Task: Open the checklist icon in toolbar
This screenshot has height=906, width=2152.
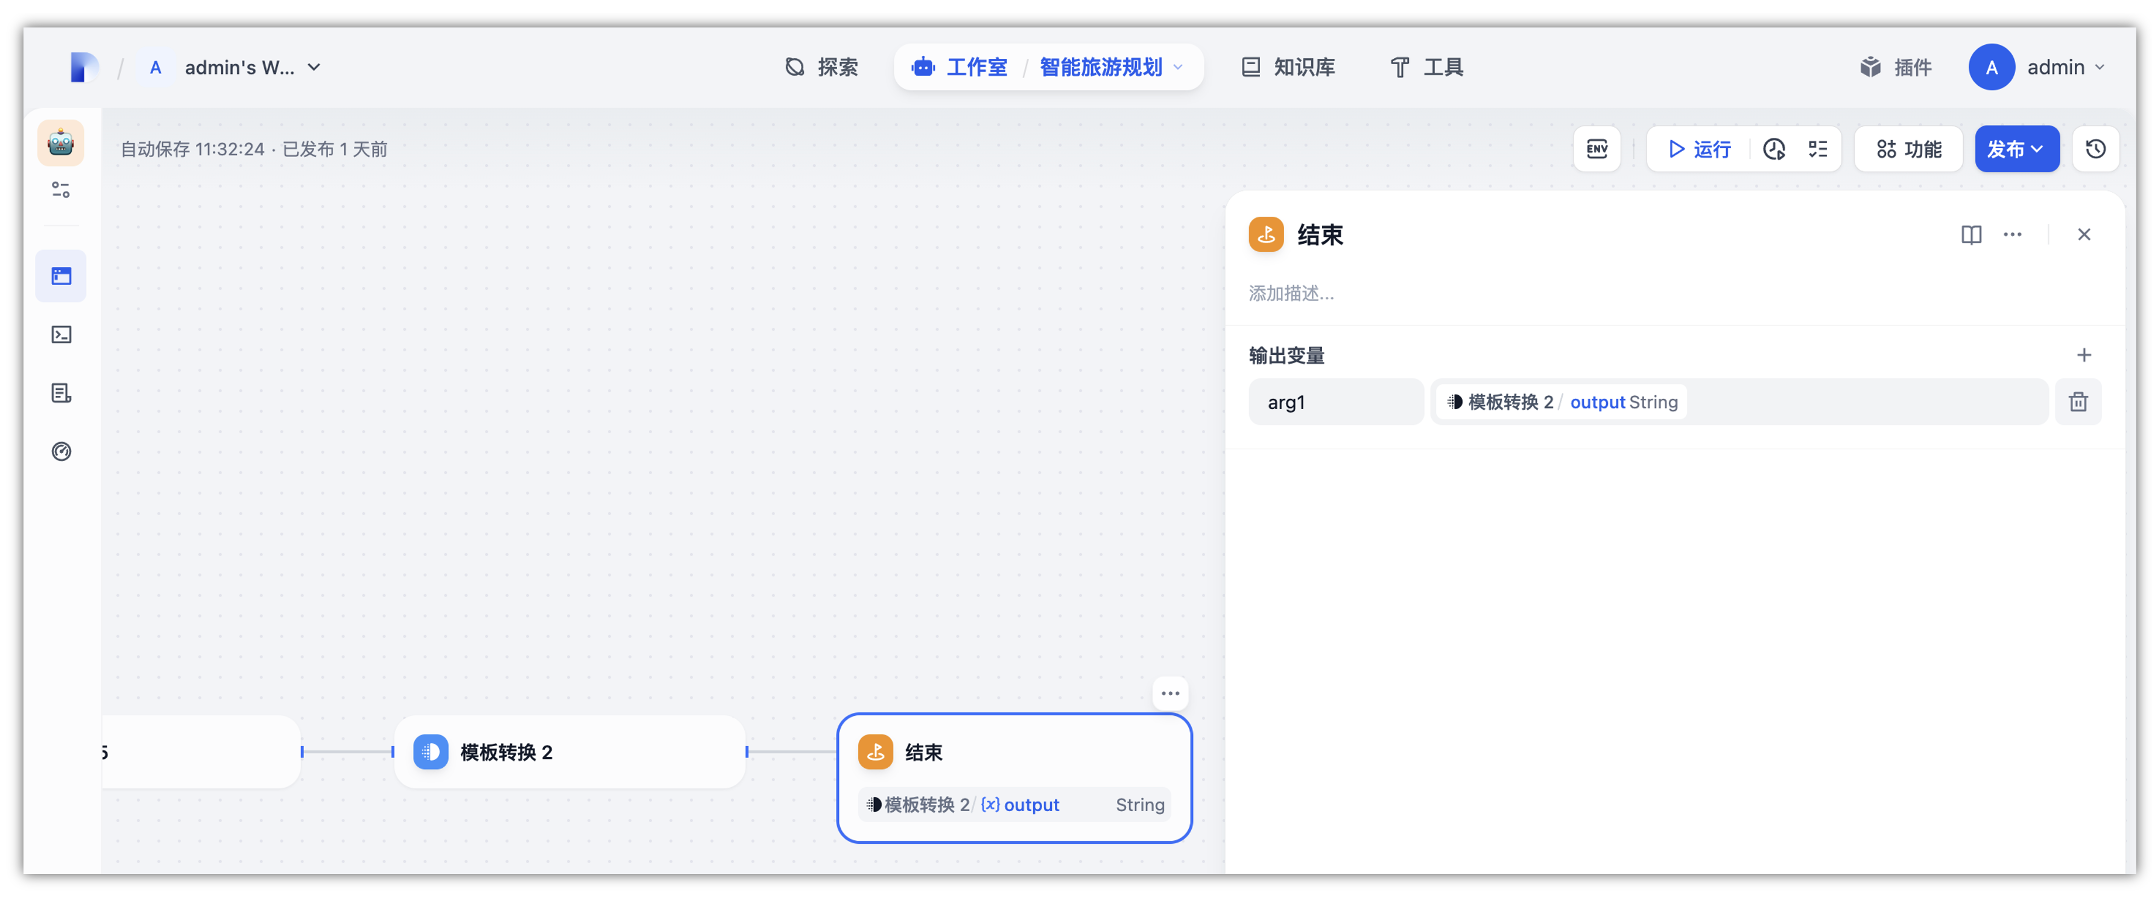Action: click(x=1818, y=149)
